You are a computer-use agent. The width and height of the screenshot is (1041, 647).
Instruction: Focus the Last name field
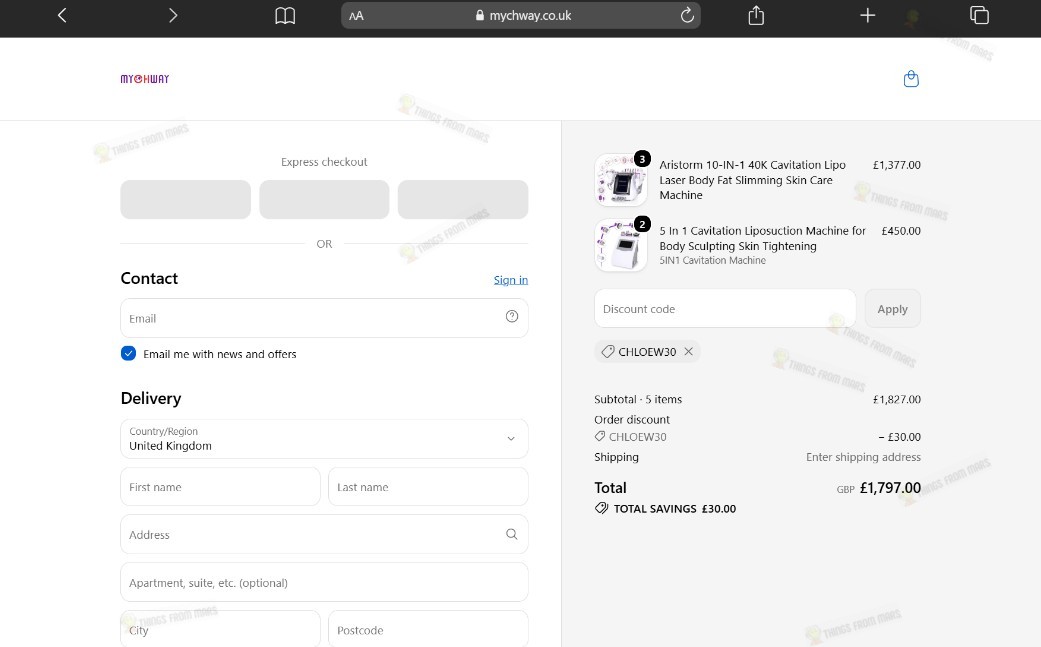[x=428, y=487]
